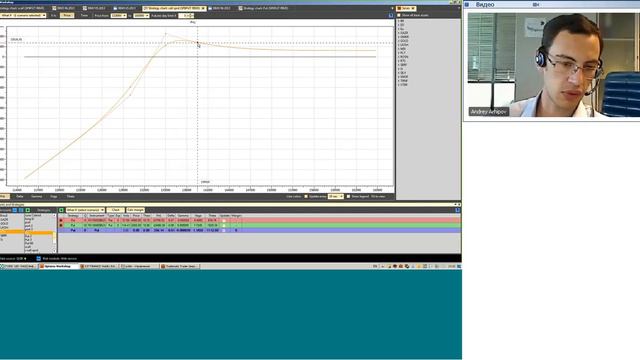Open the Tradematic Trader taskbar button

pos(180,266)
